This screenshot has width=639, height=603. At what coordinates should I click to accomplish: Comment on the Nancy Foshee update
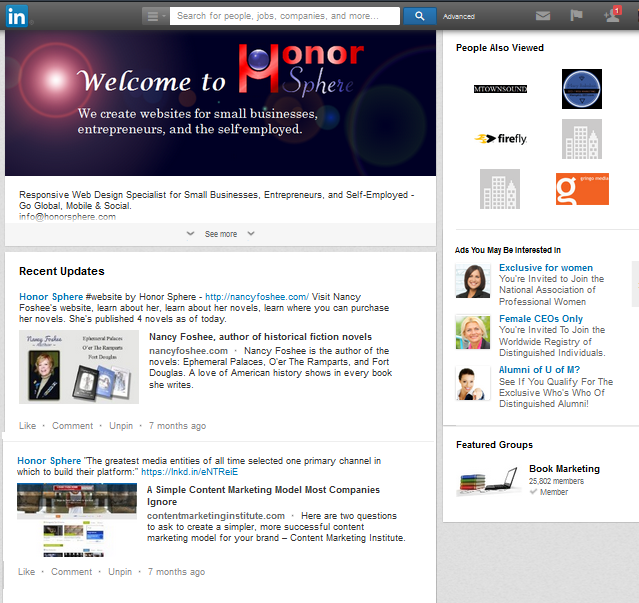pos(73,426)
